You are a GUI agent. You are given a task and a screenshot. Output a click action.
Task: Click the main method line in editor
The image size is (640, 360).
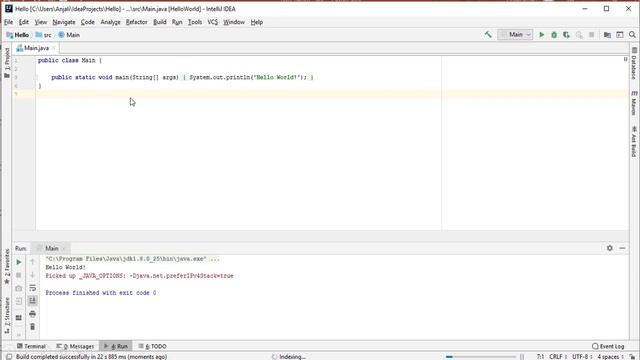coord(182,77)
